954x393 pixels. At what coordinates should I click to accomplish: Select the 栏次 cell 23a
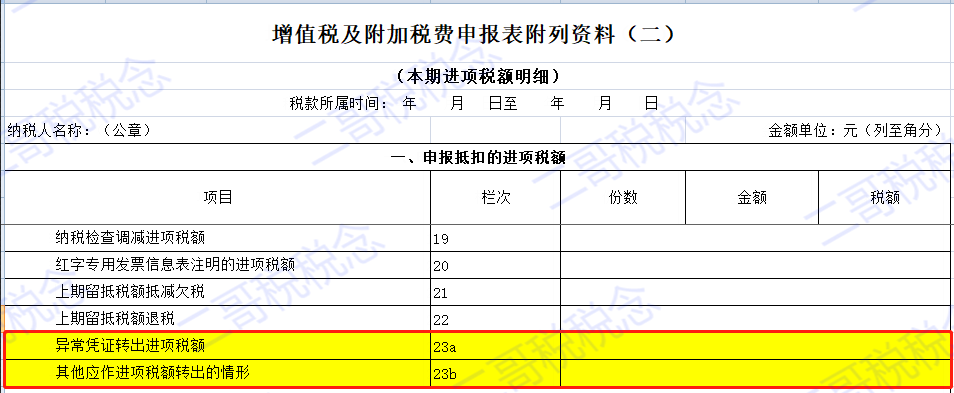click(495, 346)
